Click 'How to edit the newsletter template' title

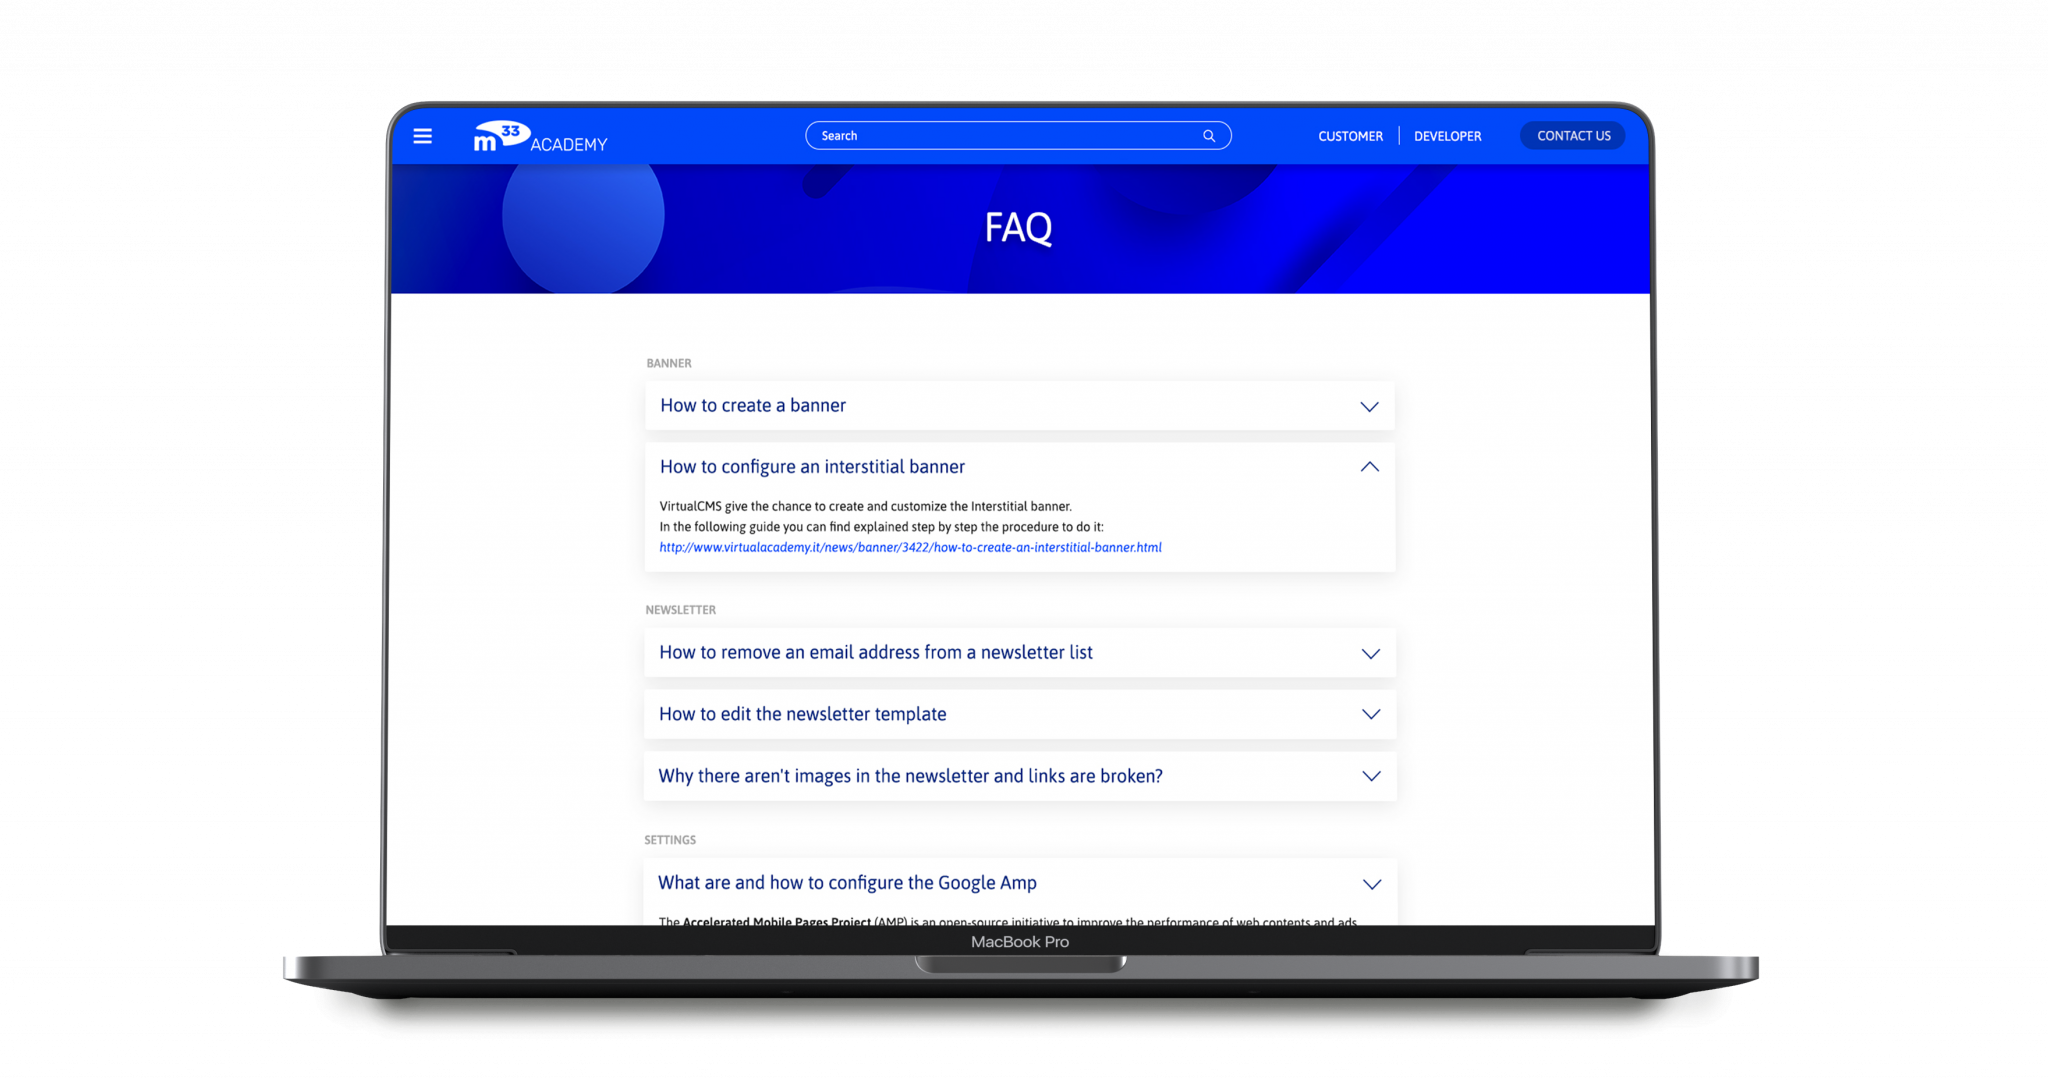tap(802, 714)
